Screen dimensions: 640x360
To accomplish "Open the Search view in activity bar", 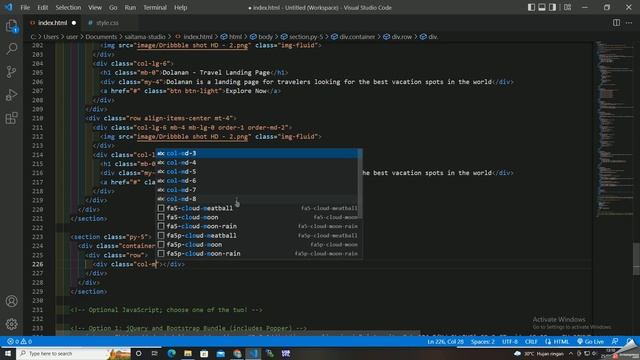I will coord(11,49).
